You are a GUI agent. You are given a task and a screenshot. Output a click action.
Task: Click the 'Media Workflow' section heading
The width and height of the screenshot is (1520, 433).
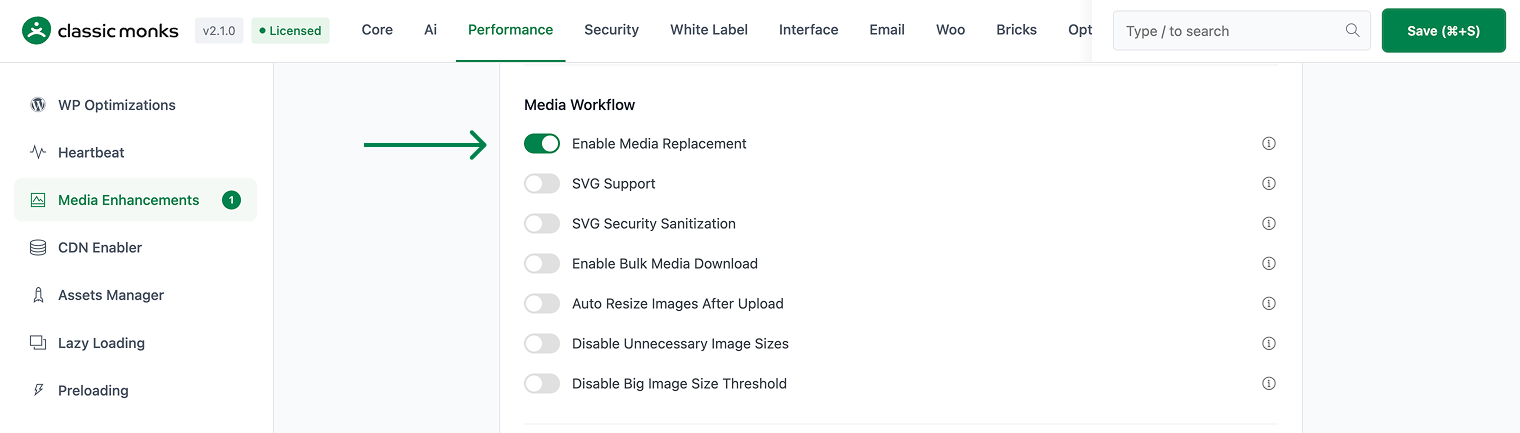580,104
